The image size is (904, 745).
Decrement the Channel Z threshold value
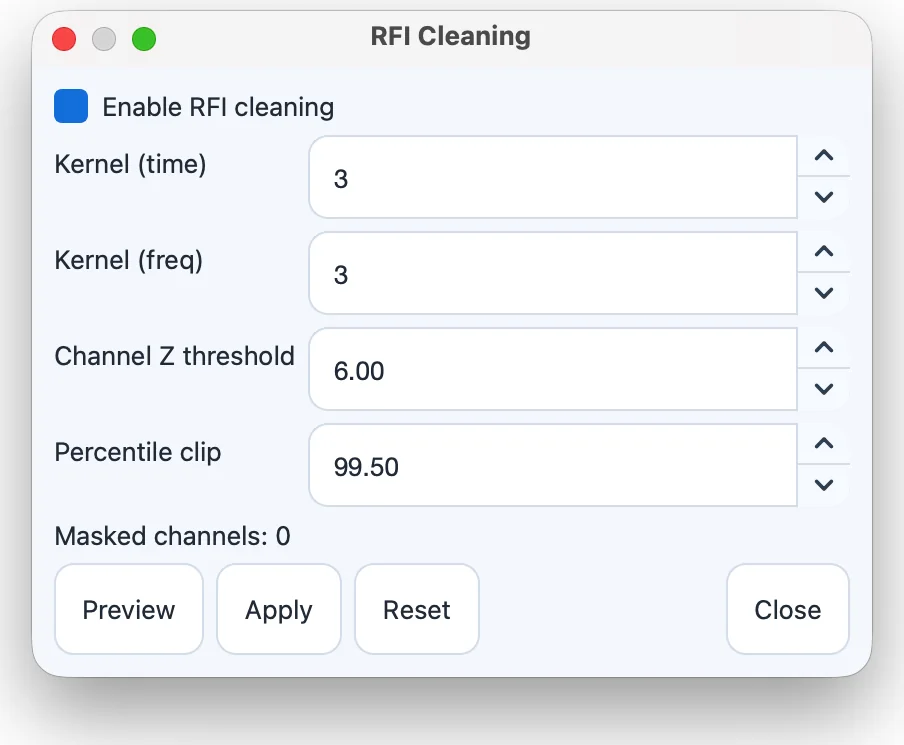click(x=824, y=389)
